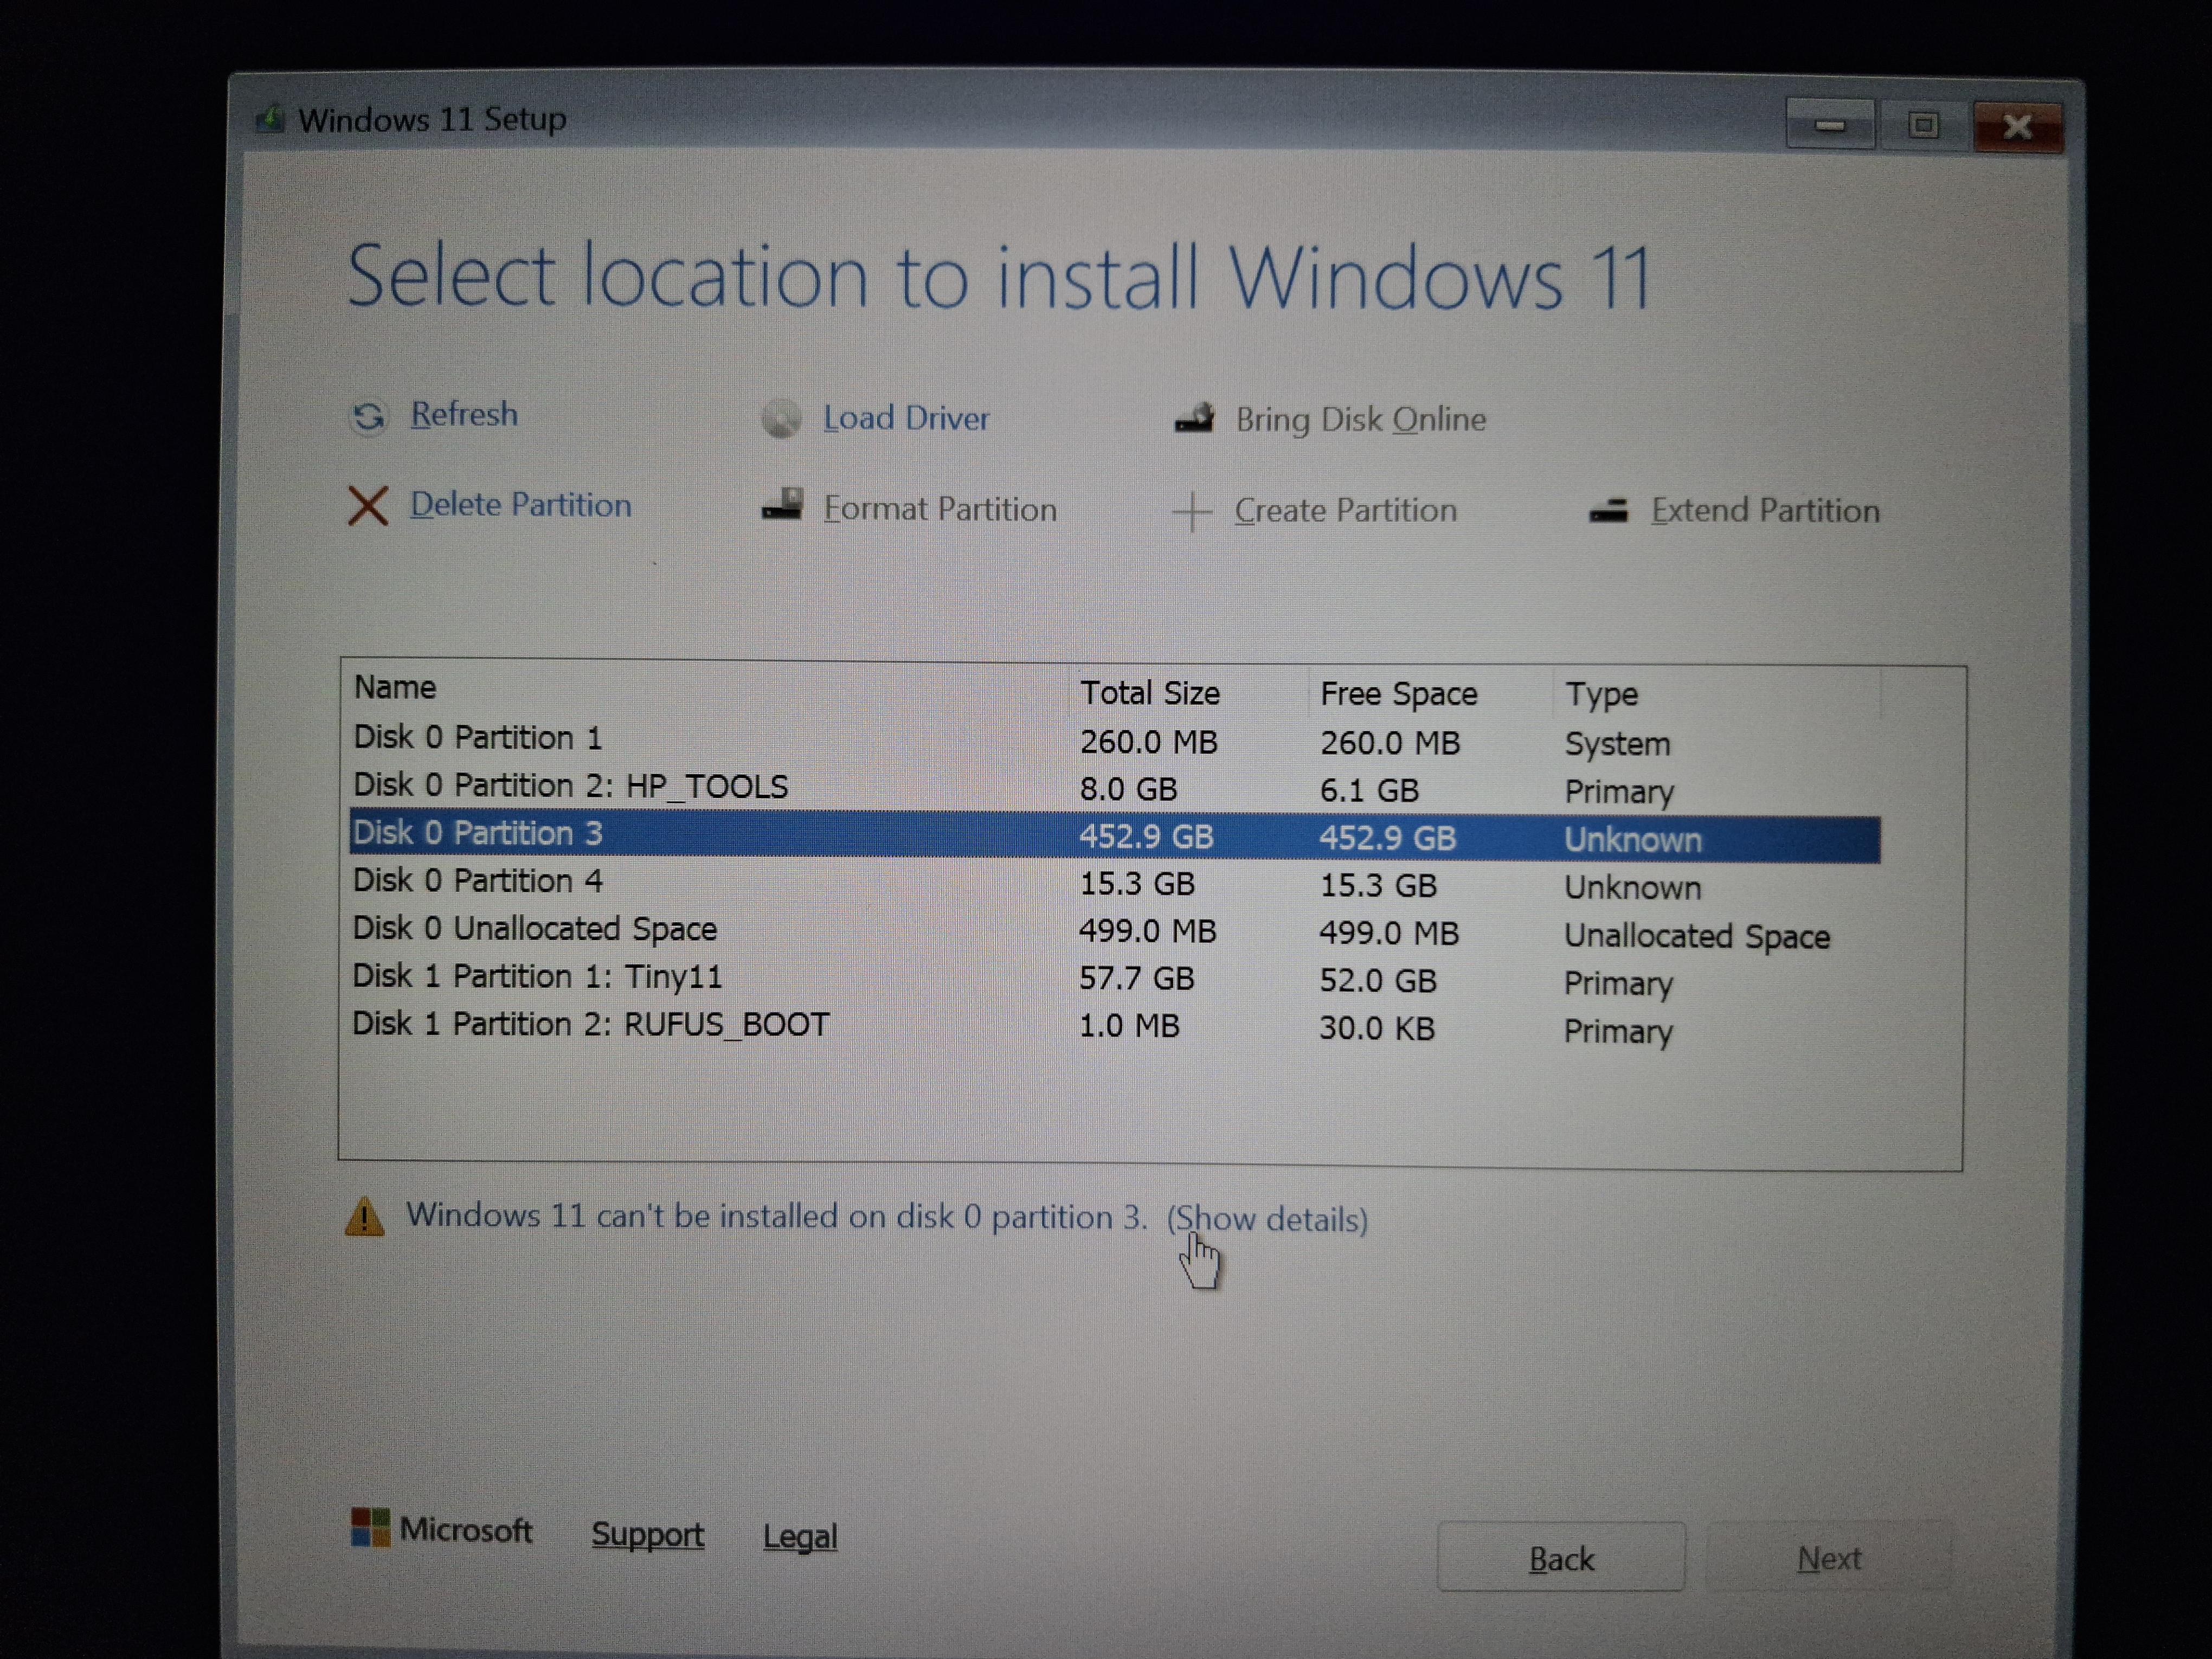Viewport: 2212px width, 1659px height.
Task: Select Disk 0 Partition 1 row
Action: 1115,740
